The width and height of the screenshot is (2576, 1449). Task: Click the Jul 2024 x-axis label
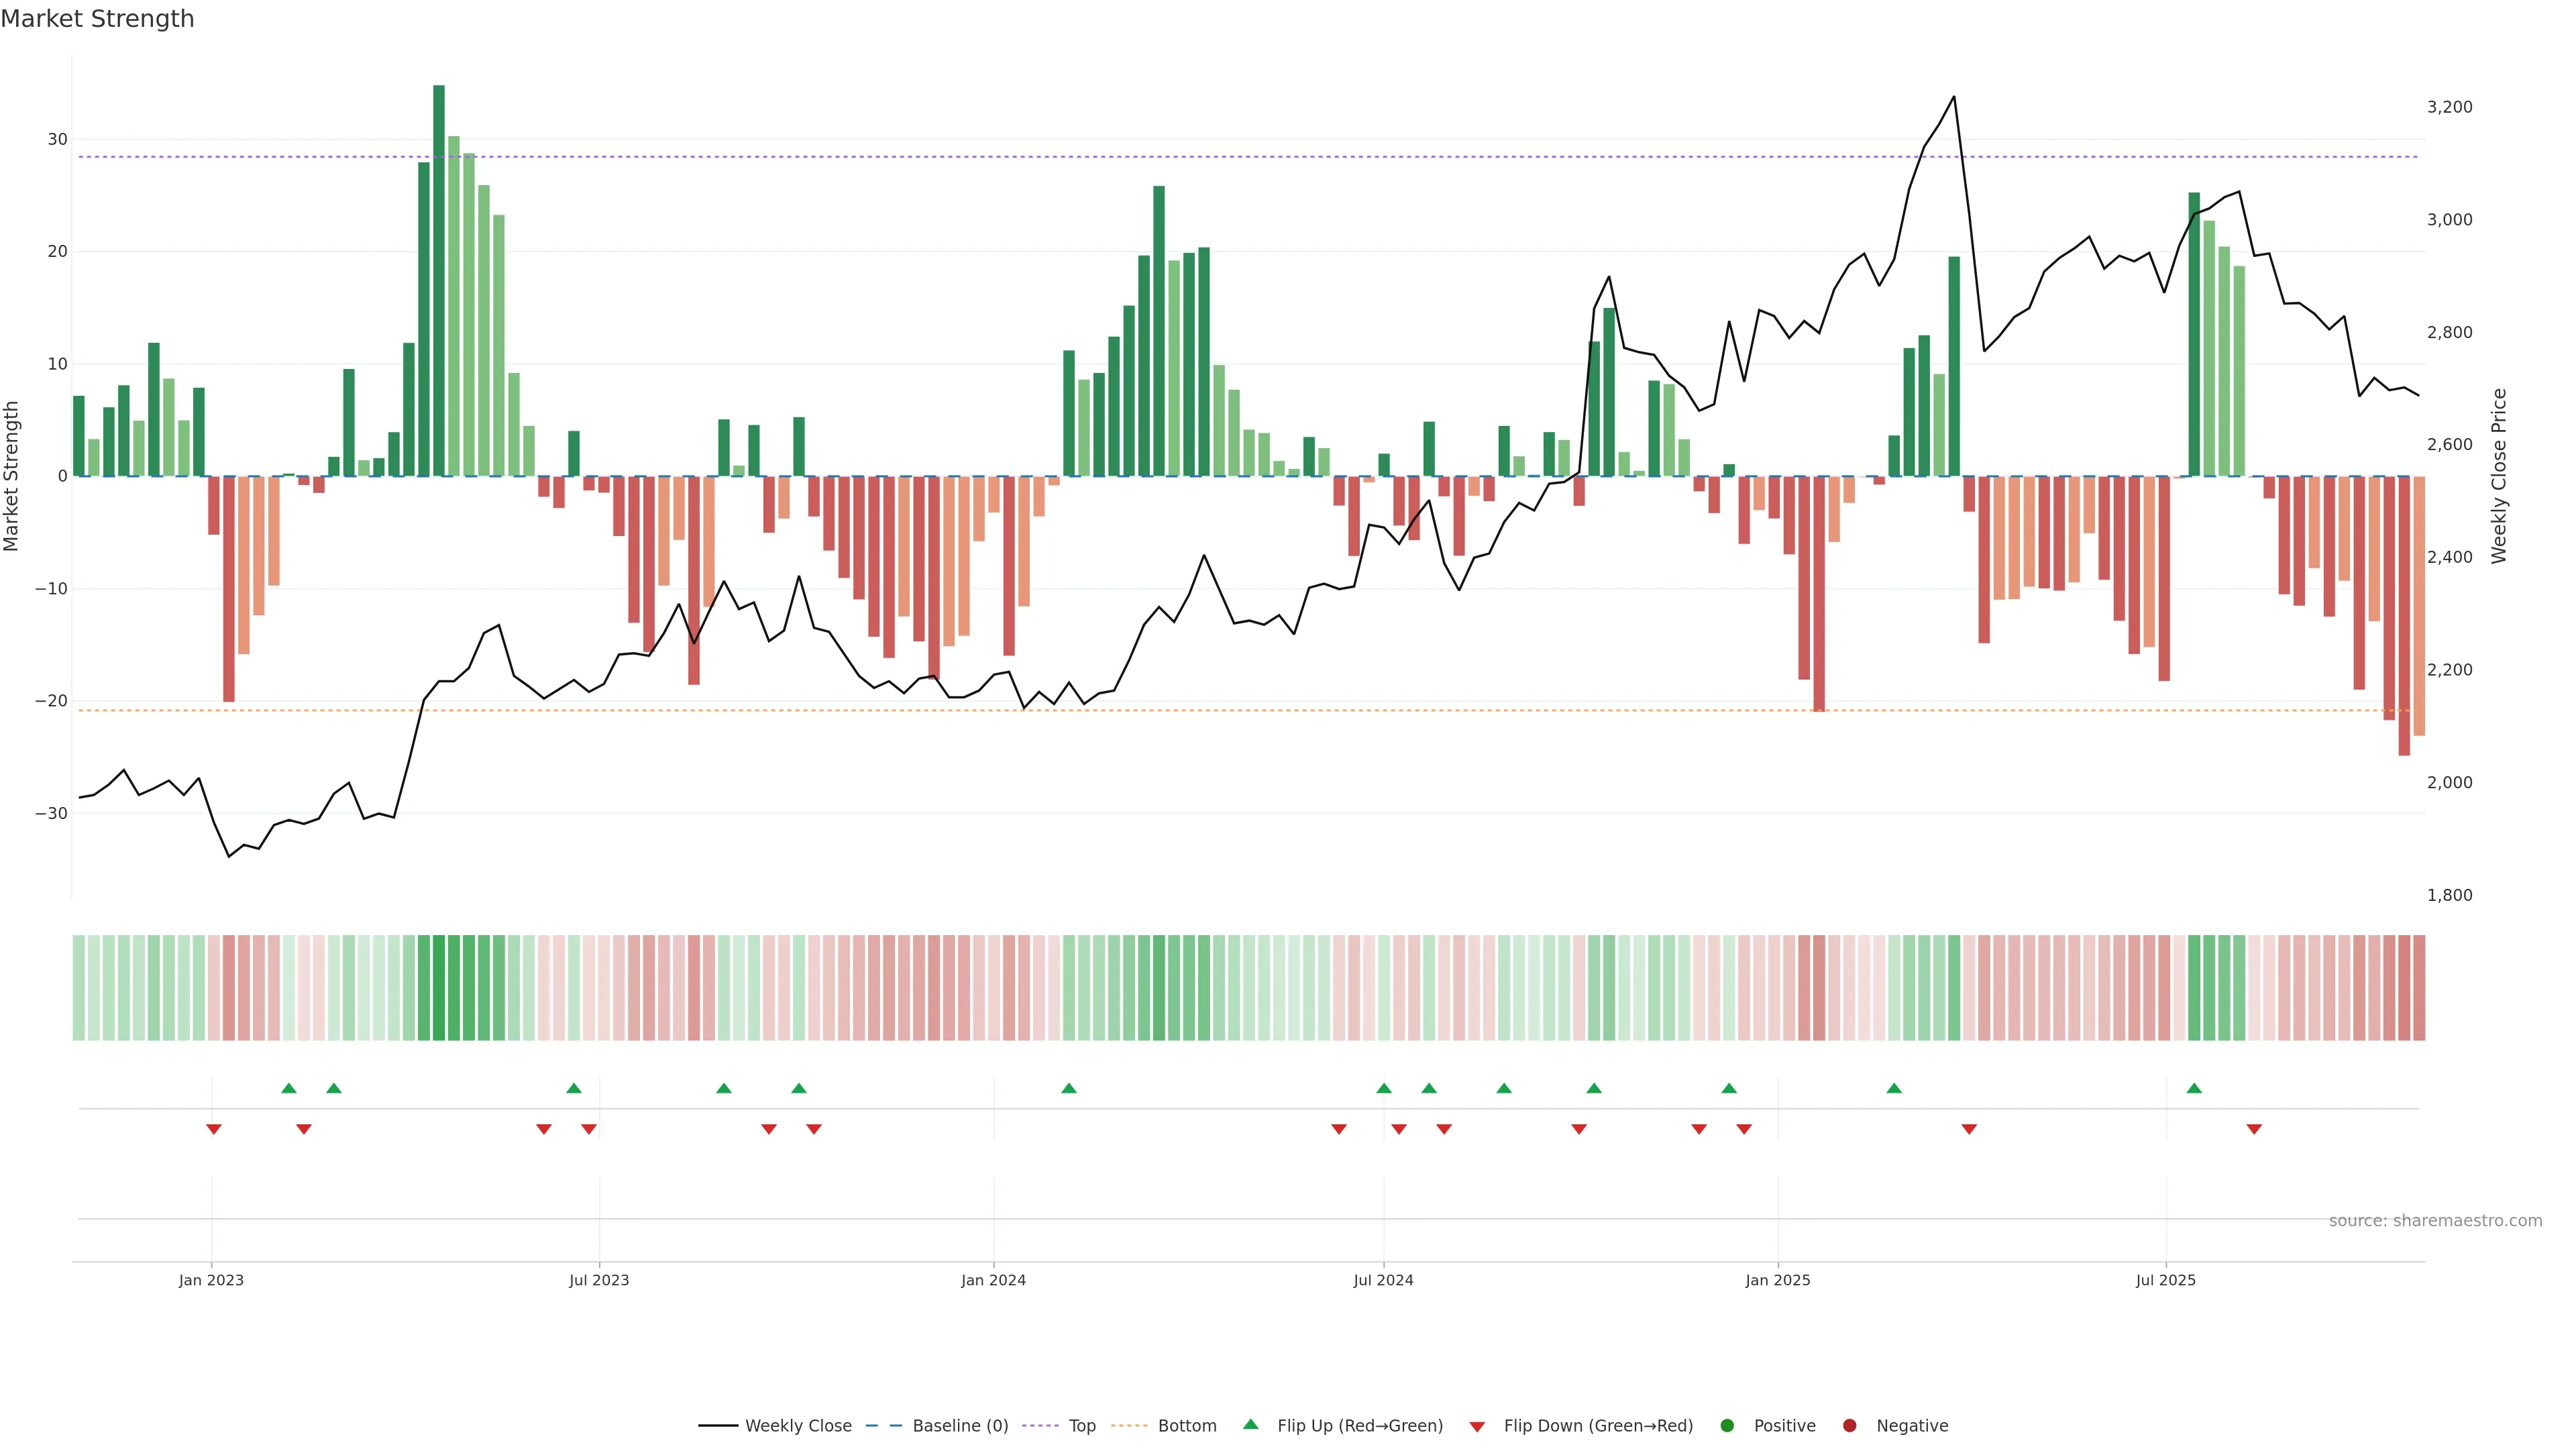pos(1383,1280)
